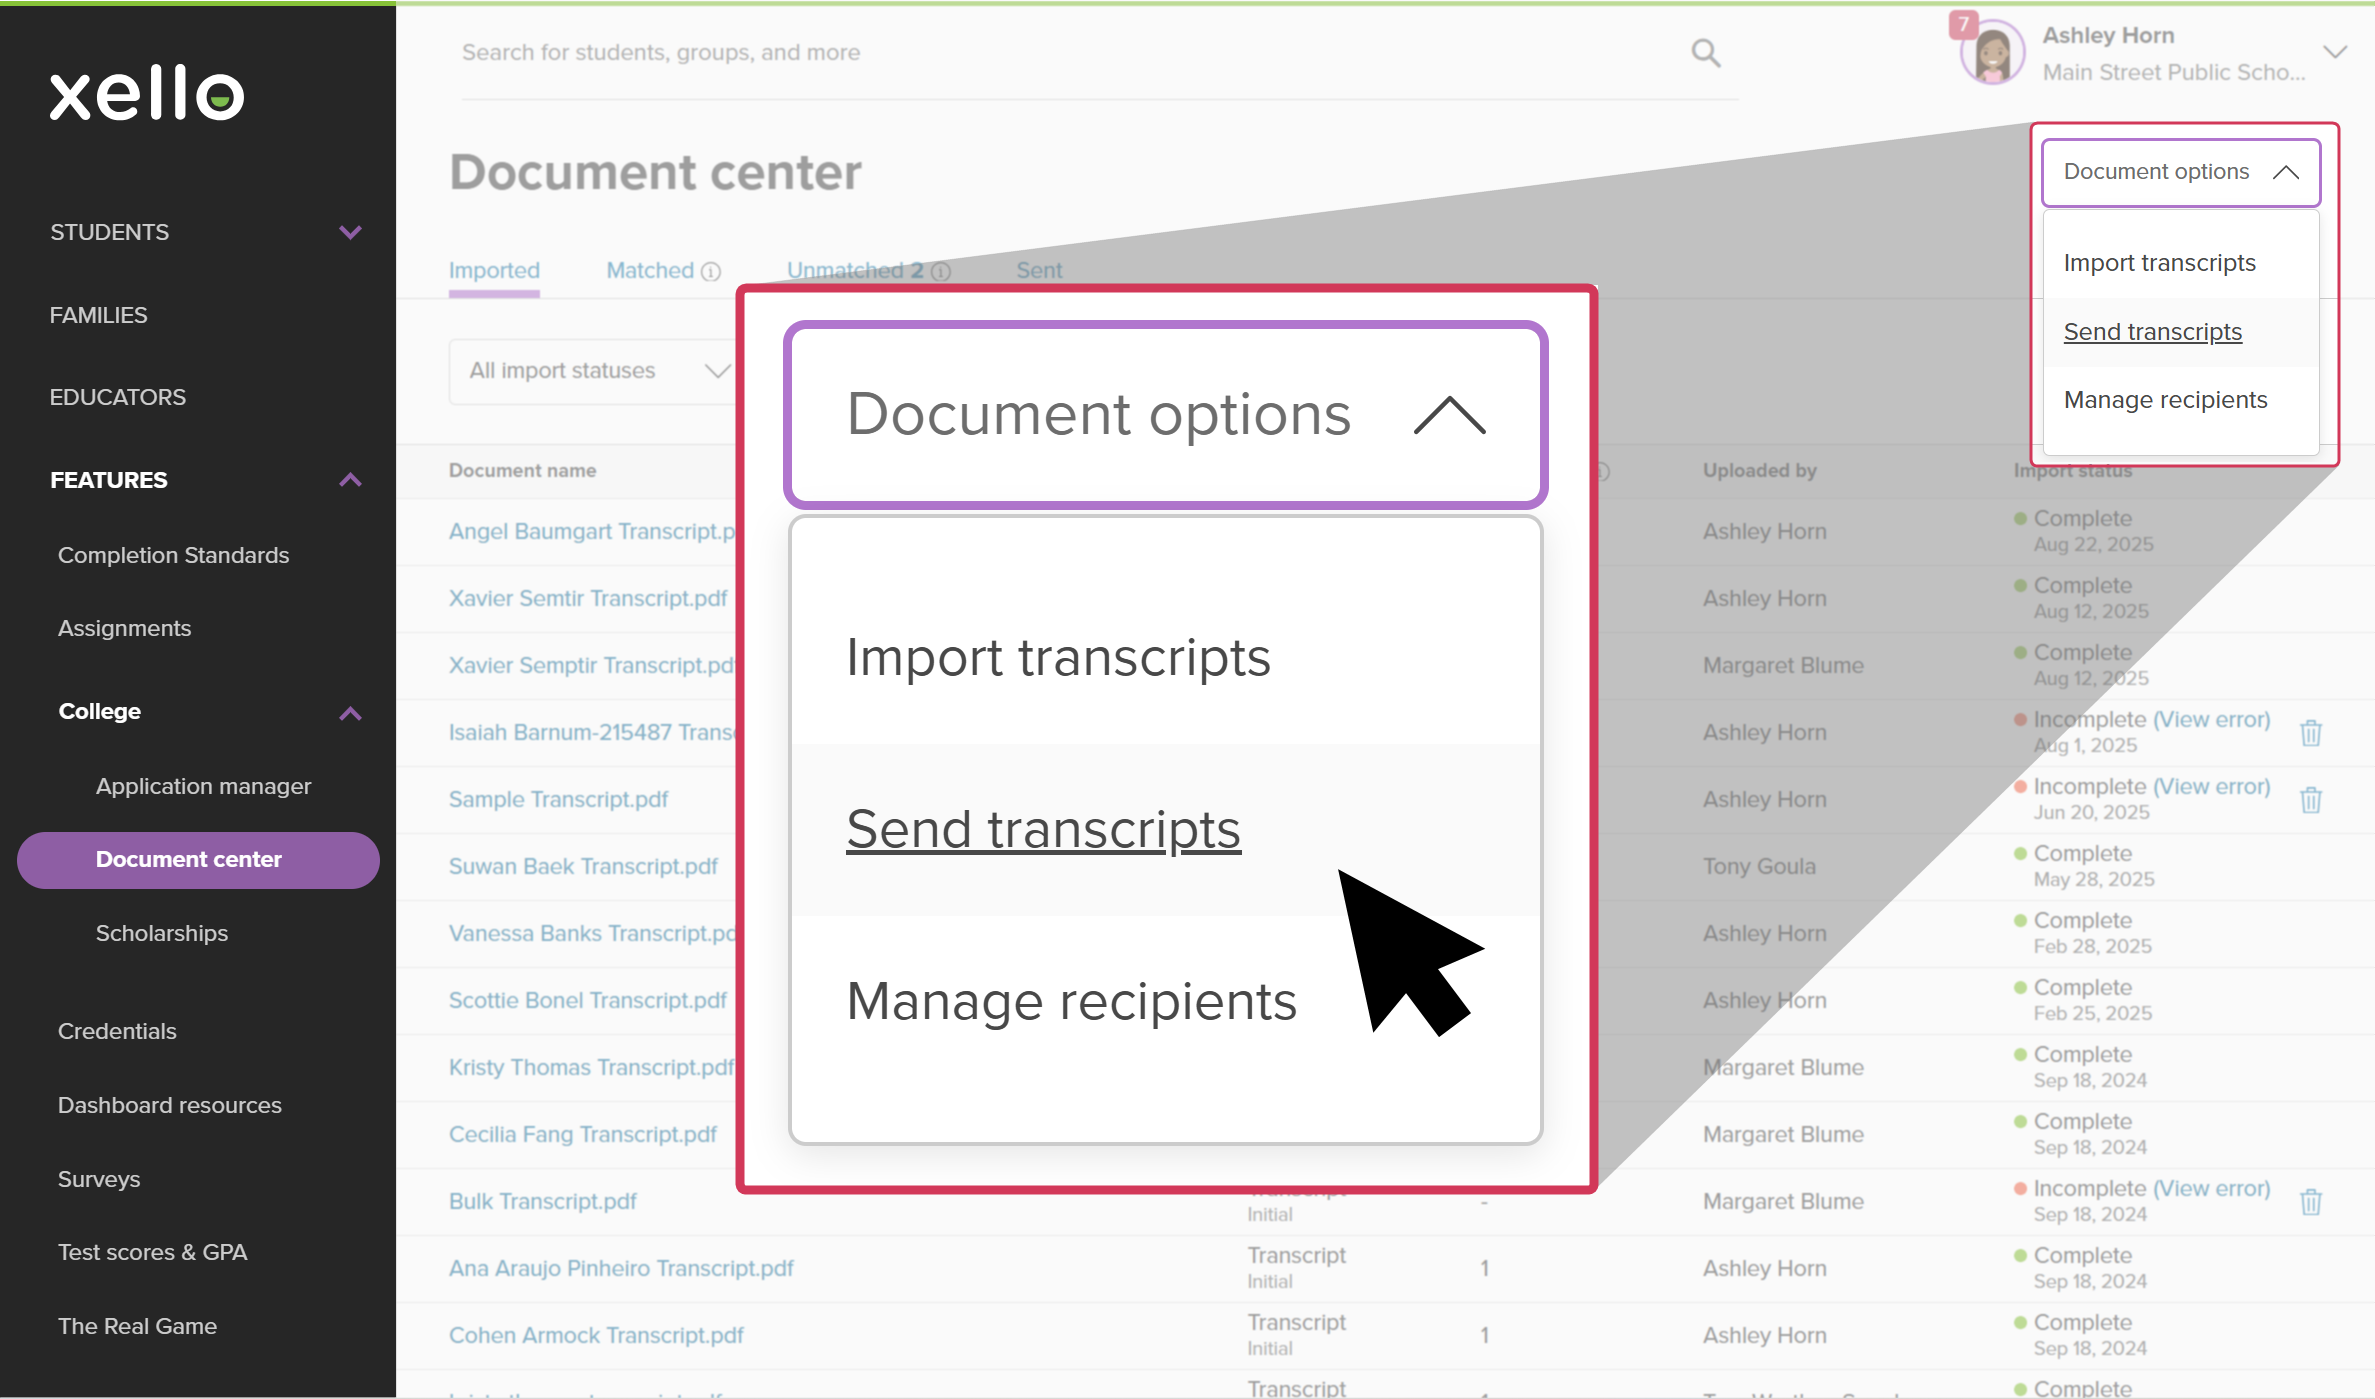Click the Xello logo
2375x1399 pixels.
[146, 94]
